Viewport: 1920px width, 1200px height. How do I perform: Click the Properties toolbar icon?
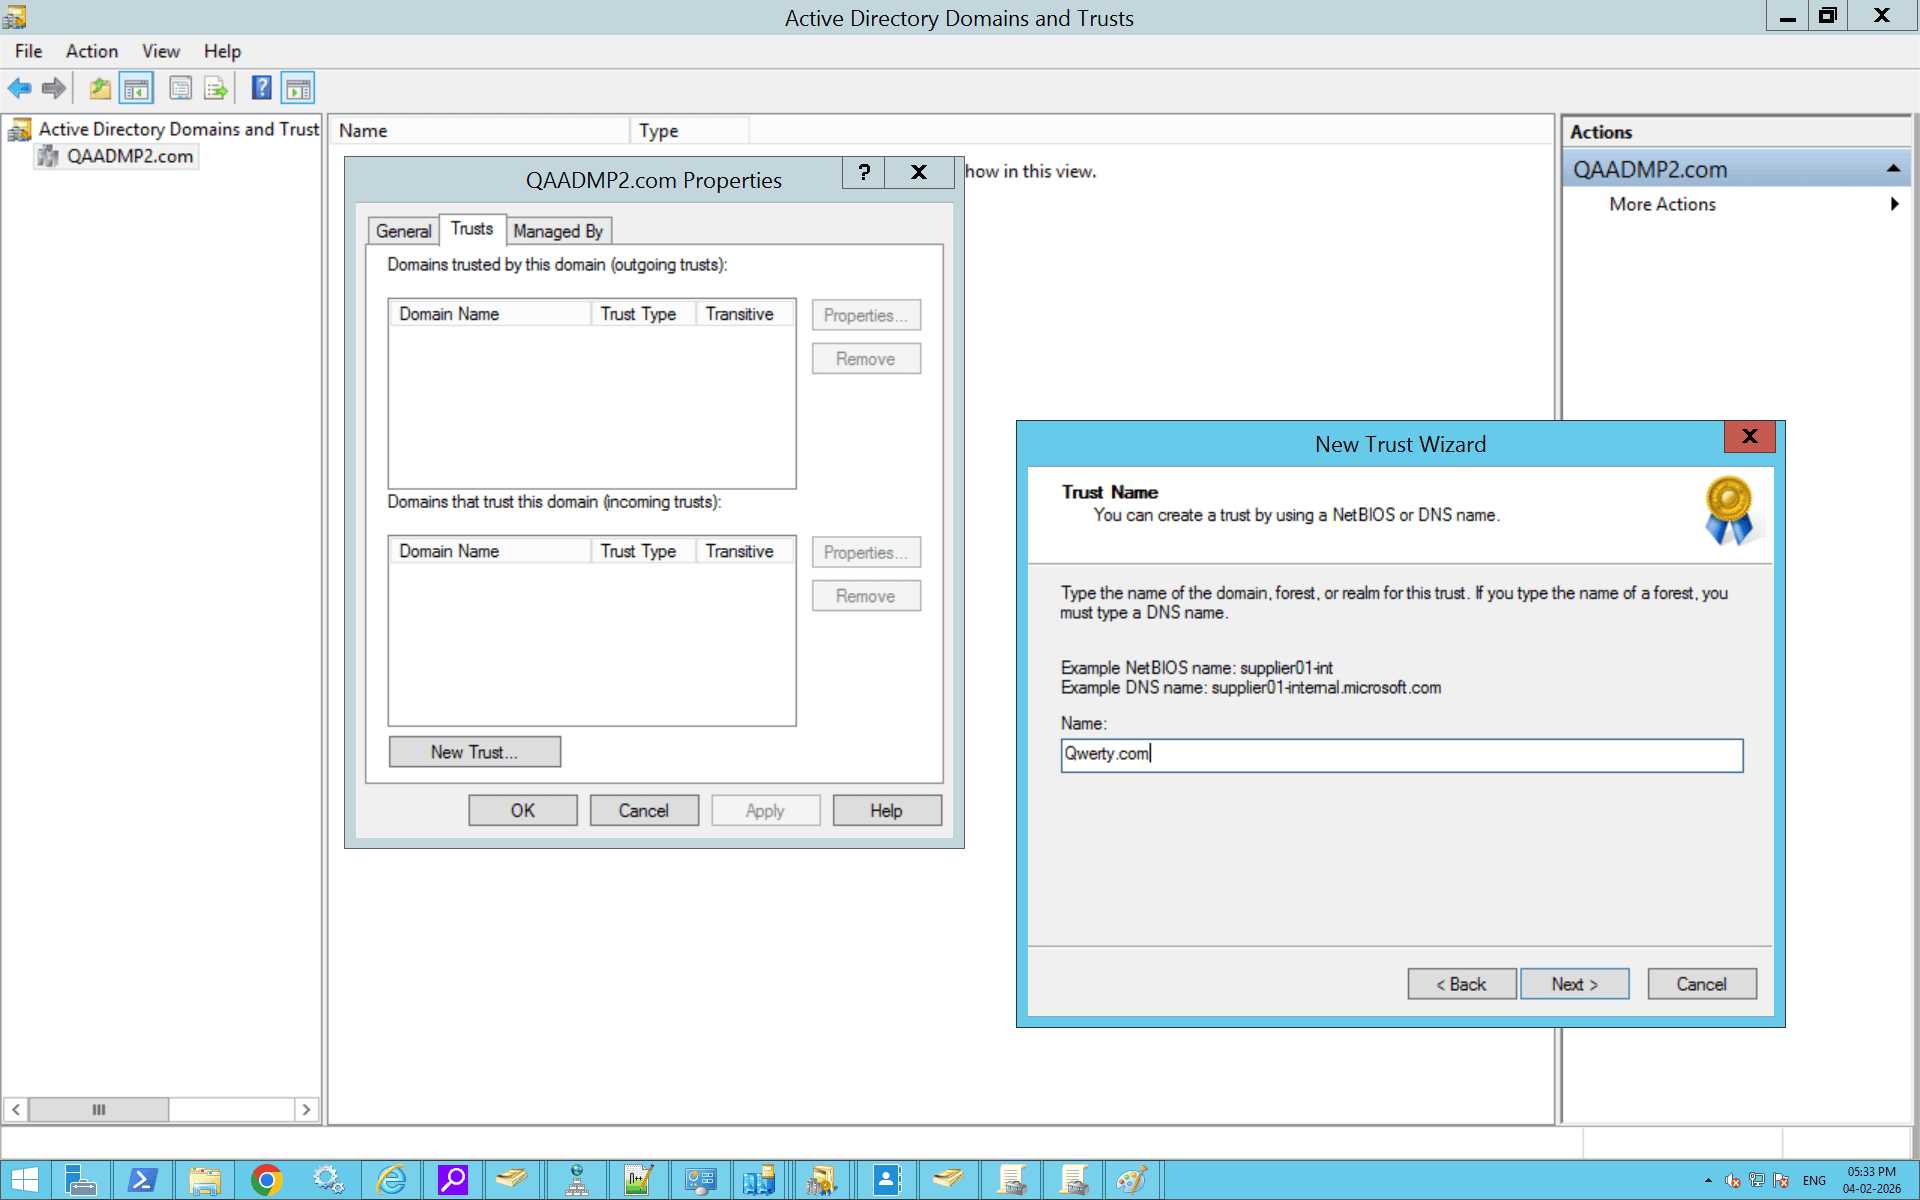(x=181, y=88)
